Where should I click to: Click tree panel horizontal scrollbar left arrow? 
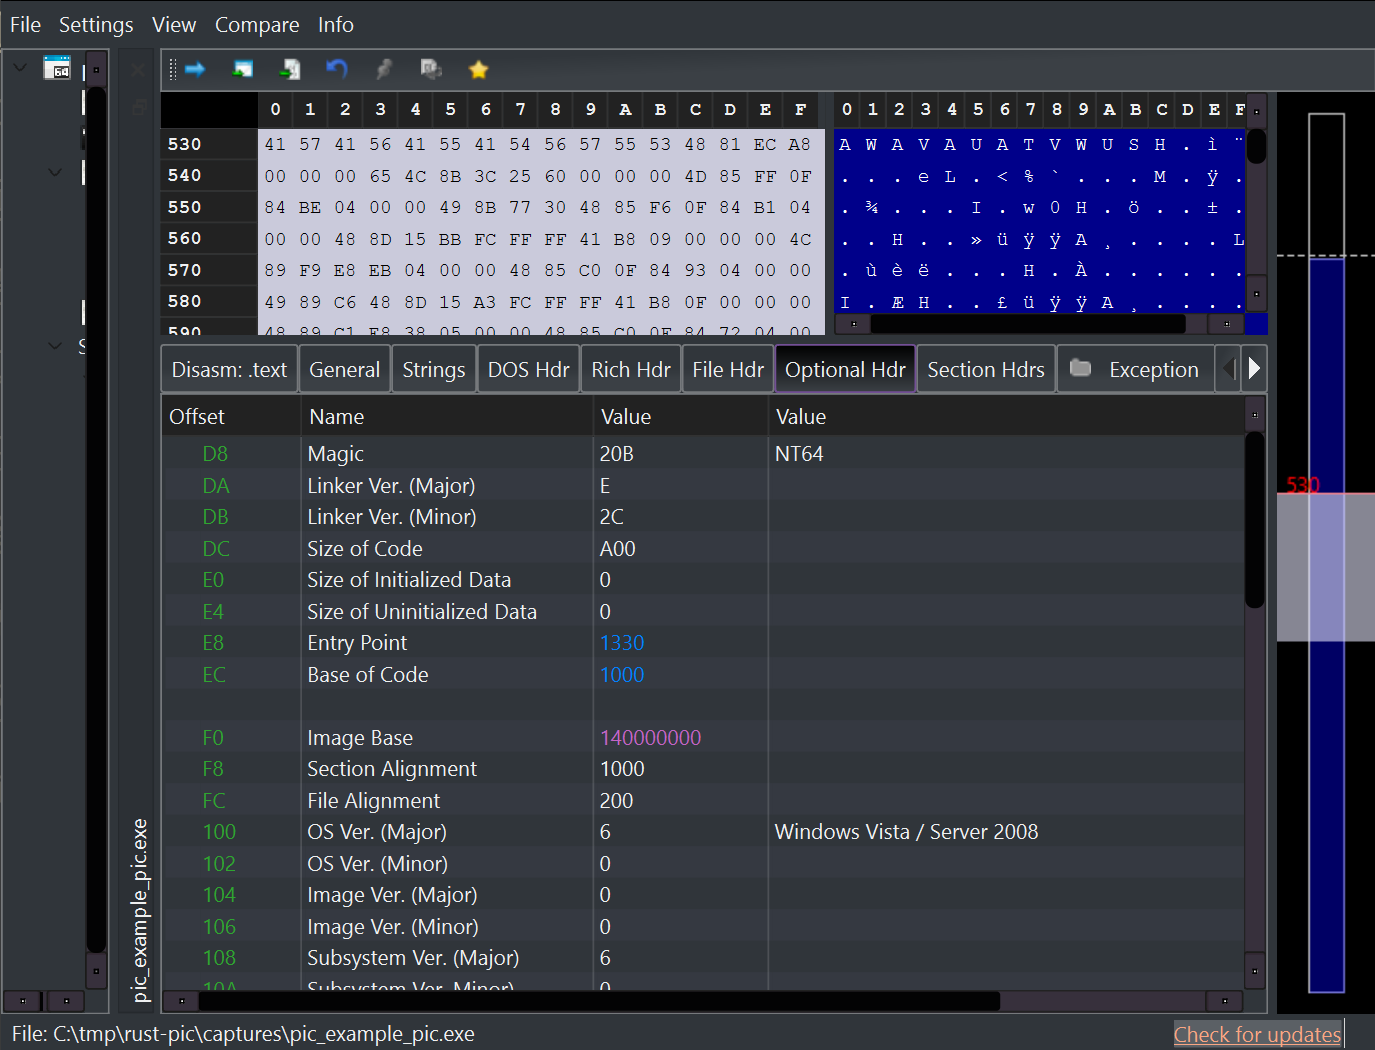pos(22,1001)
